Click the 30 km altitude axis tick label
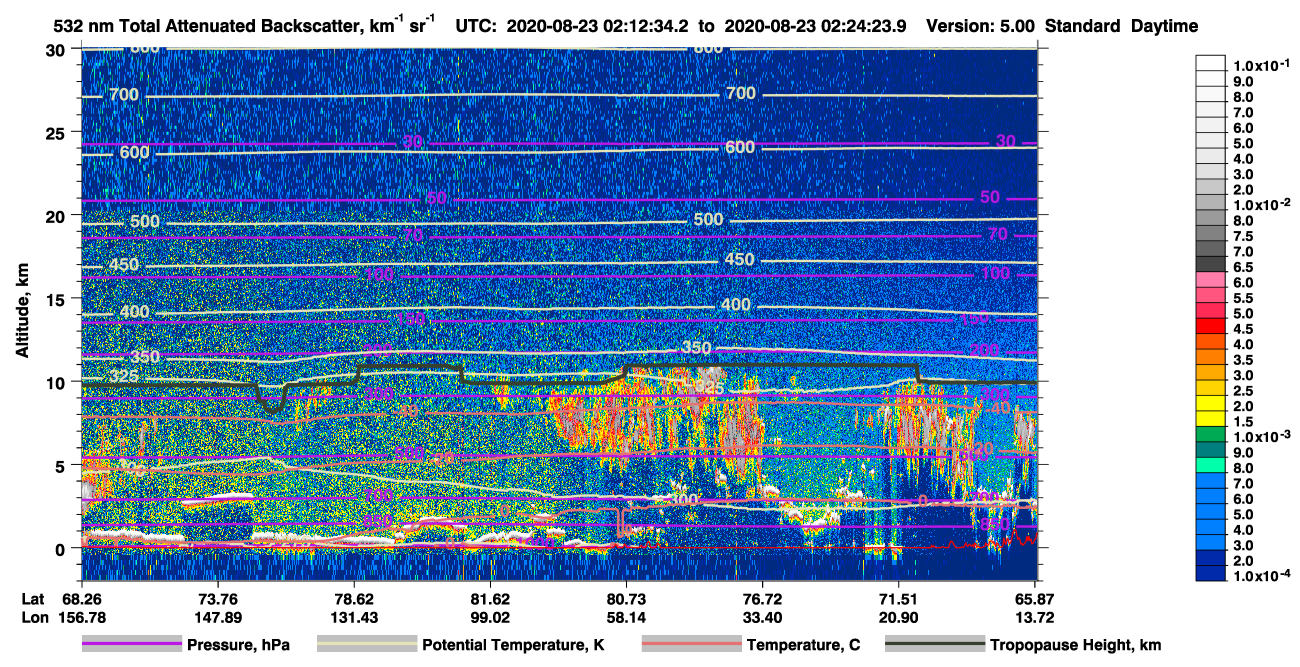Viewport: 1300px width, 667px height. pyautogui.click(x=57, y=50)
